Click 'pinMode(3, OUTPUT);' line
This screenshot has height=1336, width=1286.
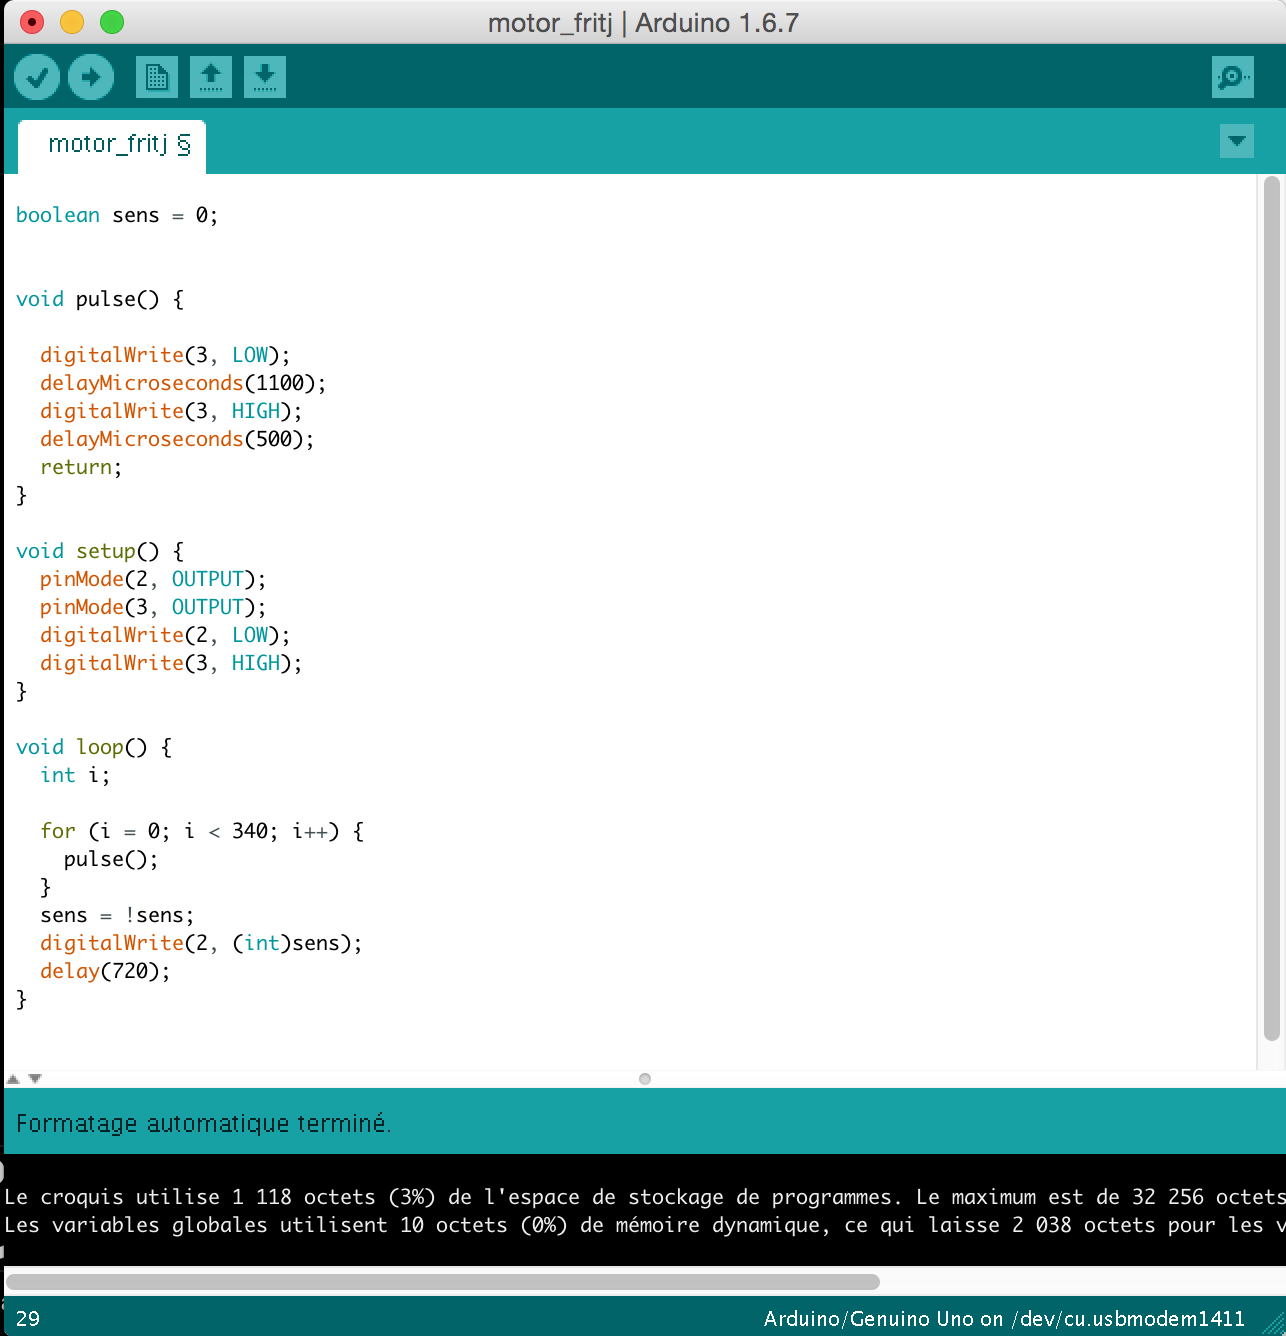coord(153,607)
